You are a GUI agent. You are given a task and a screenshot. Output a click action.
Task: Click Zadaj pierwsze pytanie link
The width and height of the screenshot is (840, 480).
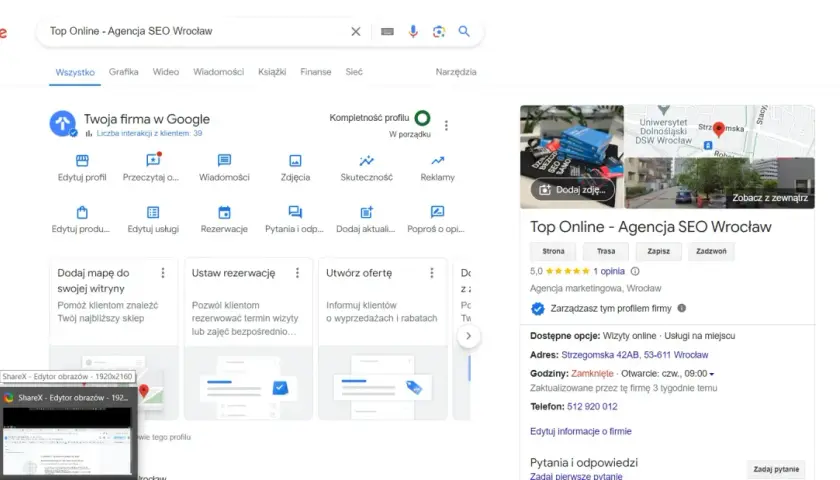(x=576, y=476)
